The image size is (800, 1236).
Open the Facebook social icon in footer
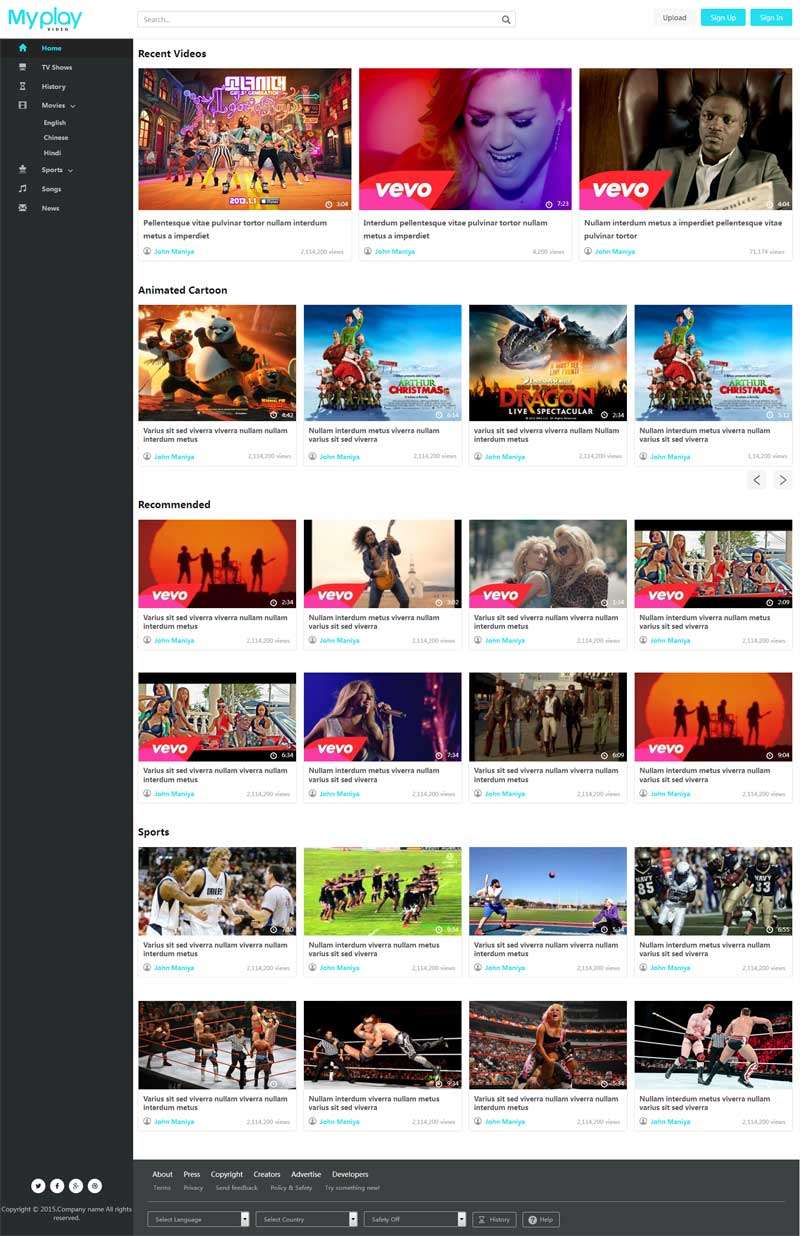[x=57, y=1186]
